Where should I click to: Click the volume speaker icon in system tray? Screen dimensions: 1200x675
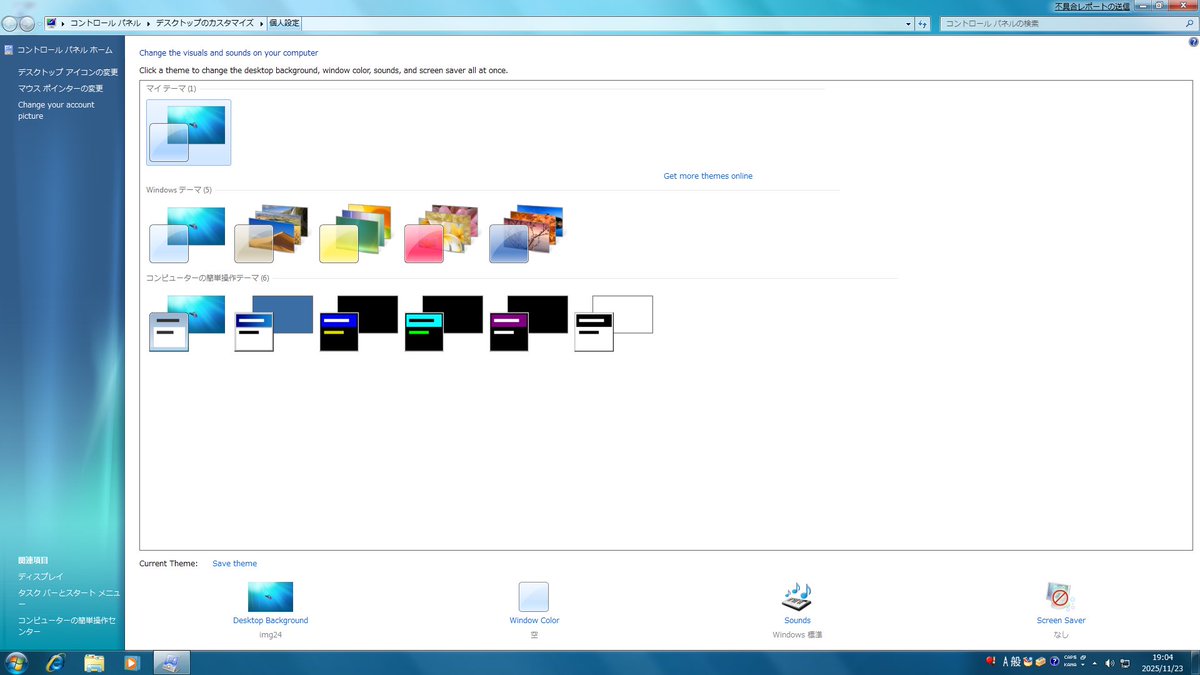point(1109,663)
